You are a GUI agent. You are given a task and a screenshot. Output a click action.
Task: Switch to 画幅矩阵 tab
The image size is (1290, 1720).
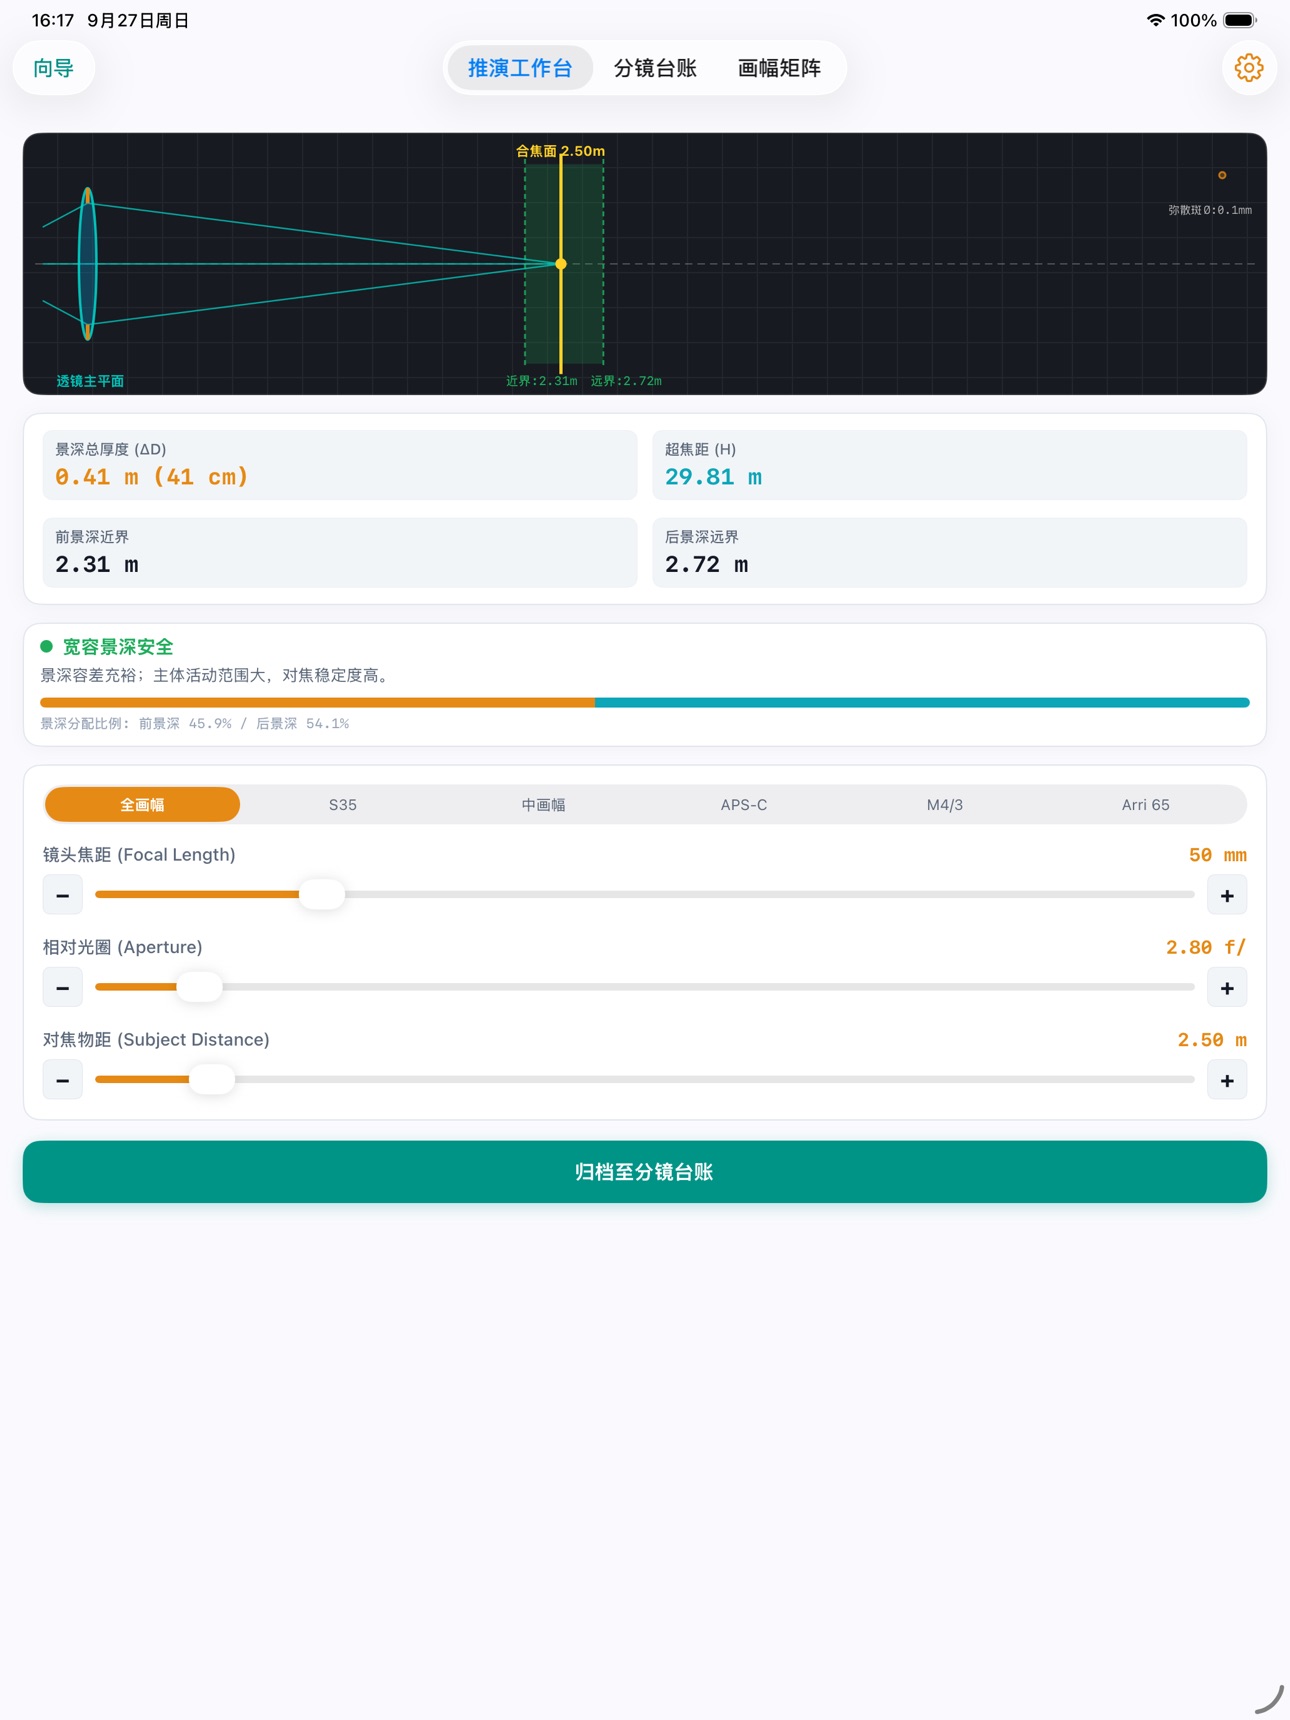pyautogui.click(x=779, y=68)
